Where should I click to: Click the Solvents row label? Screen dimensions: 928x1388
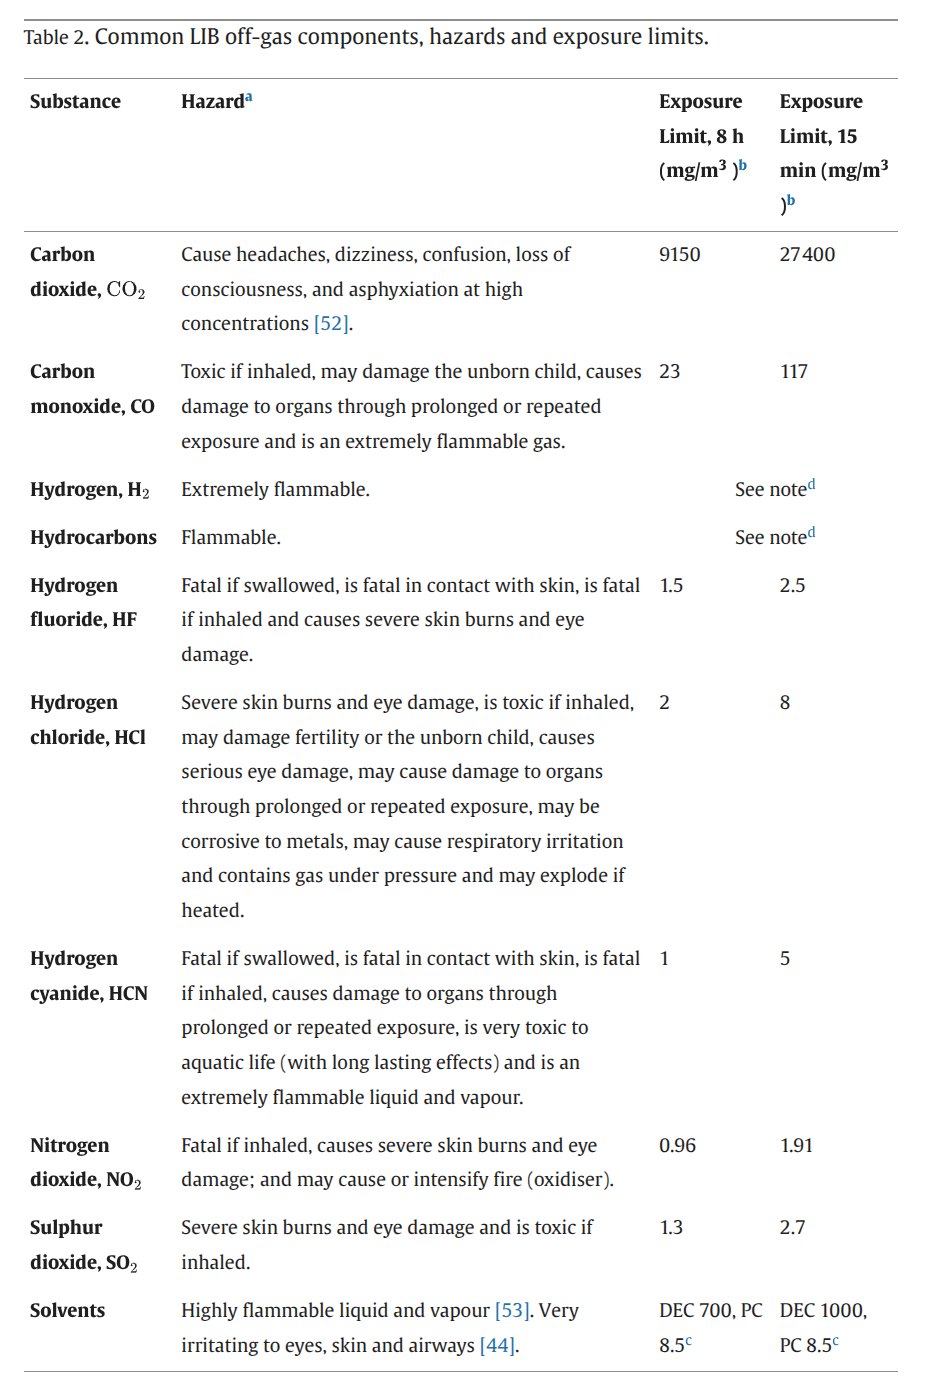(x=67, y=1311)
